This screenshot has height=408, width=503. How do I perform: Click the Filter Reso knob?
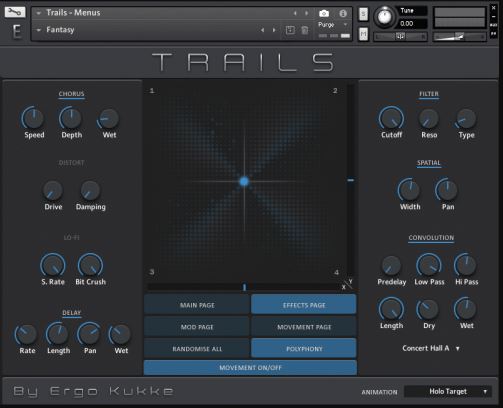[x=429, y=119]
